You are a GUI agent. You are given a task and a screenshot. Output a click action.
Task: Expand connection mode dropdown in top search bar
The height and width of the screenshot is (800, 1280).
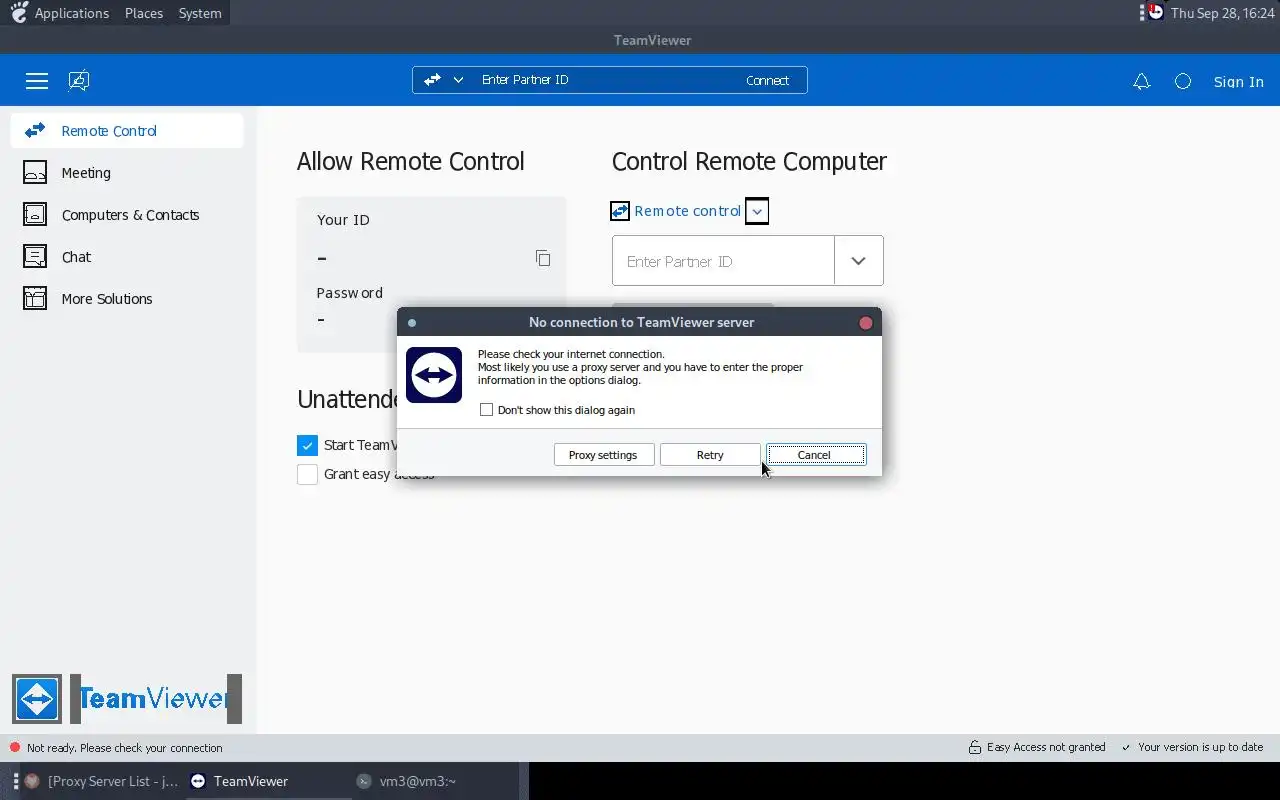[x=458, y=80]
